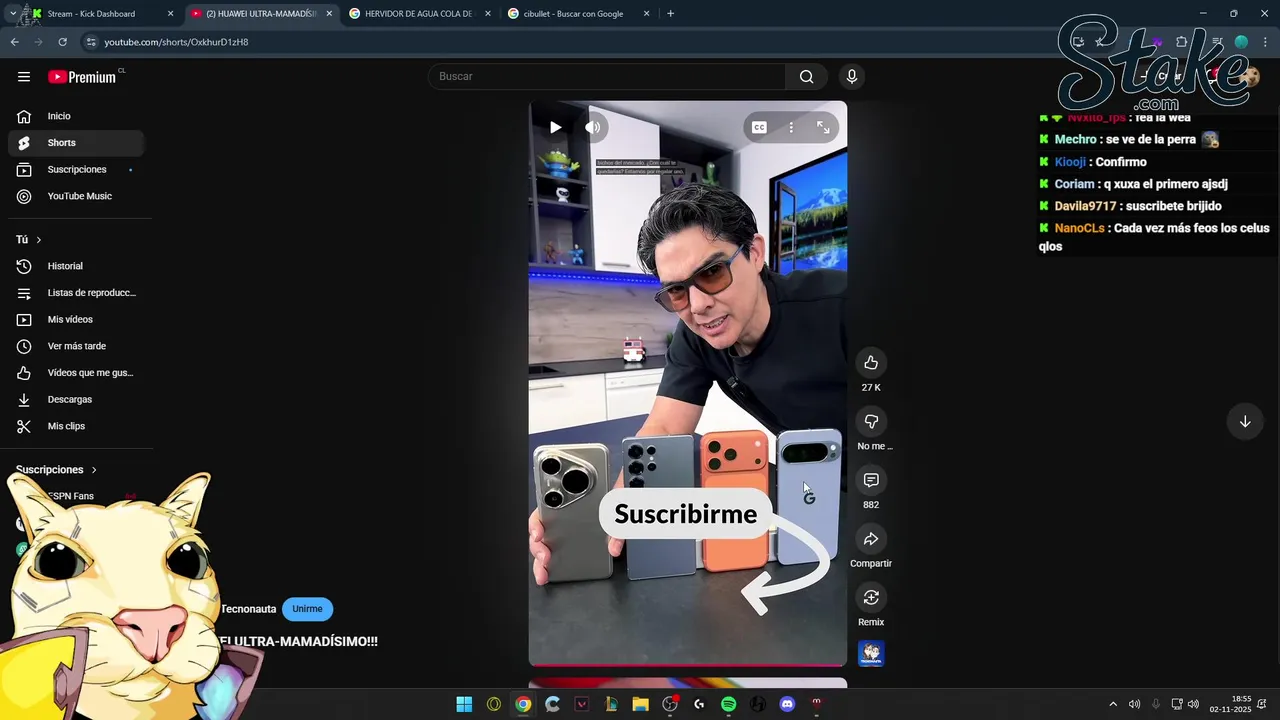Open League of Legends taskbar icon
Viewport: 1280px width, 720px height.
pyautogui.click(x=611, y=704)
